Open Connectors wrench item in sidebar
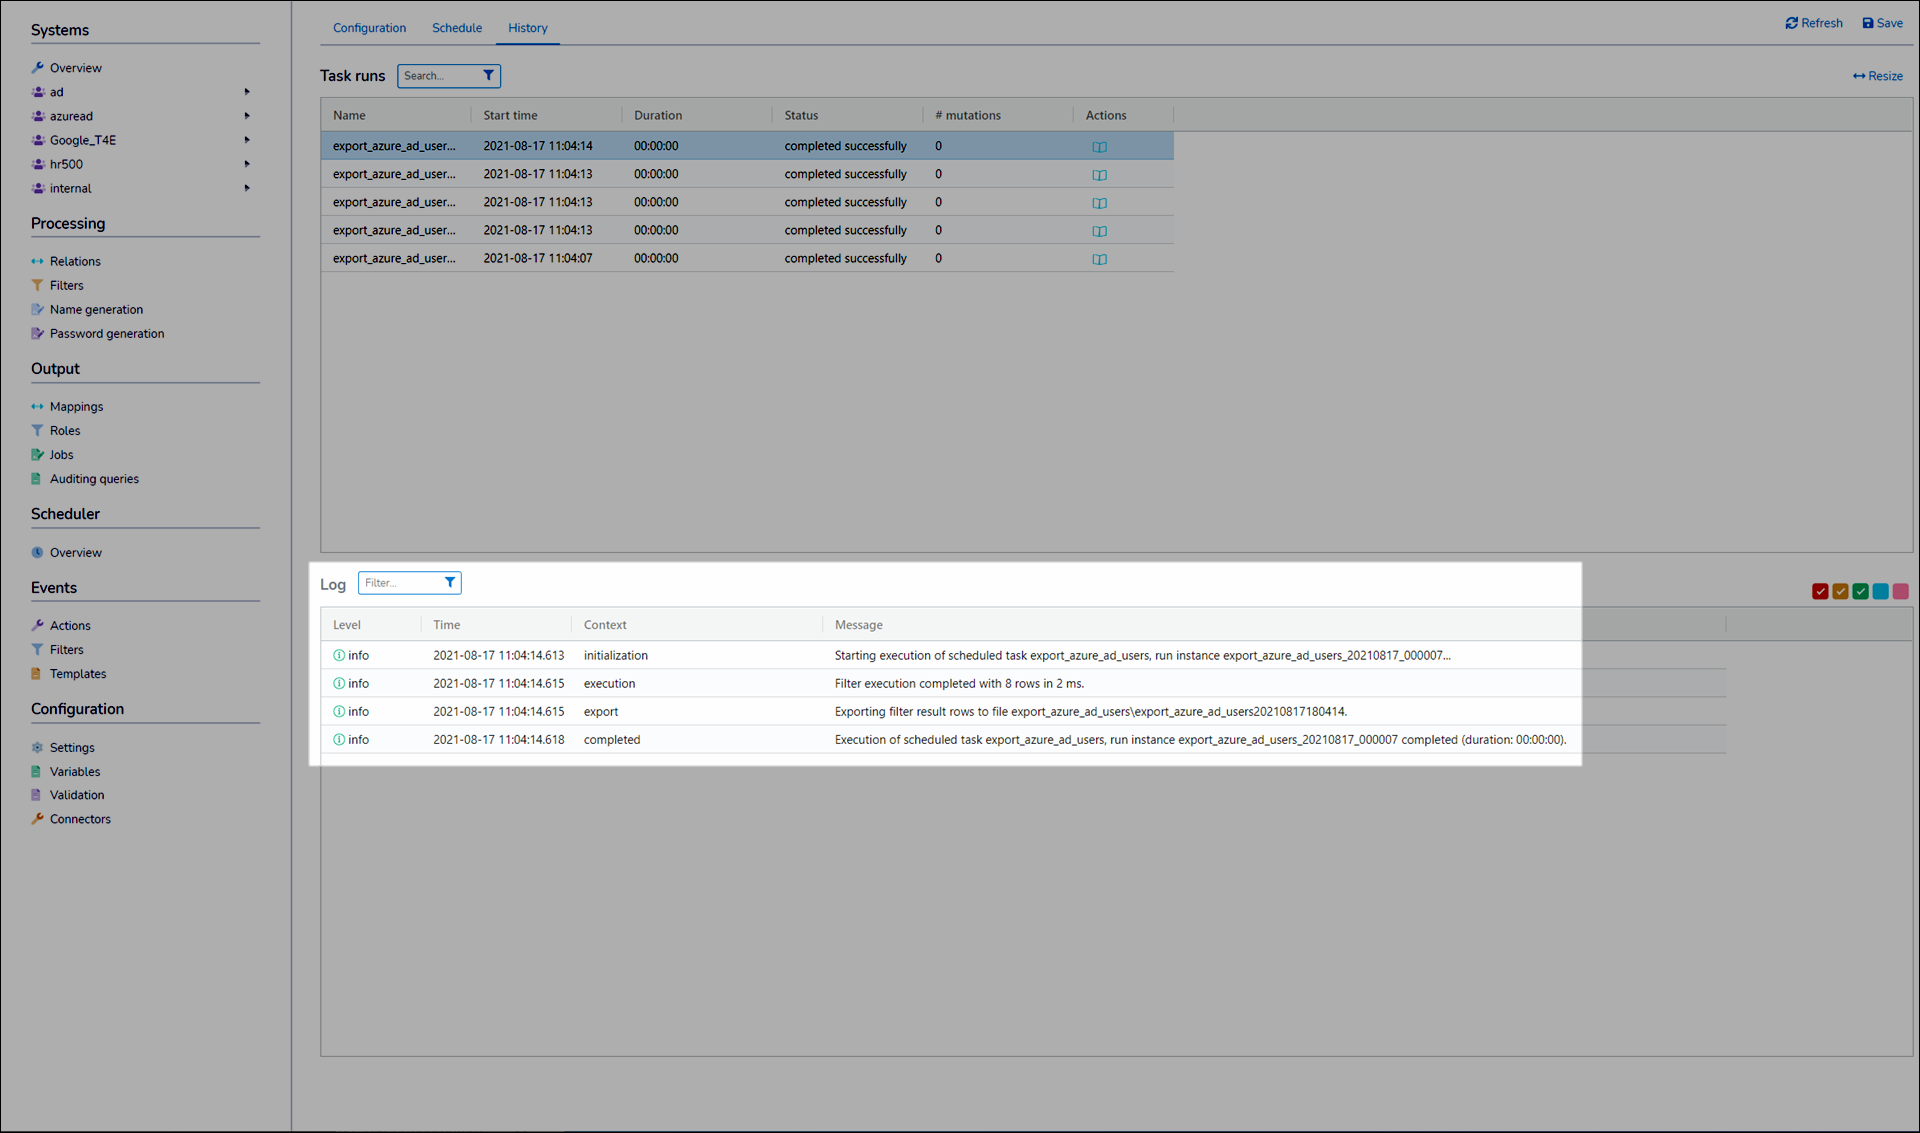The height and width of the screenshot is (1133, 1920). pos(80,819)
